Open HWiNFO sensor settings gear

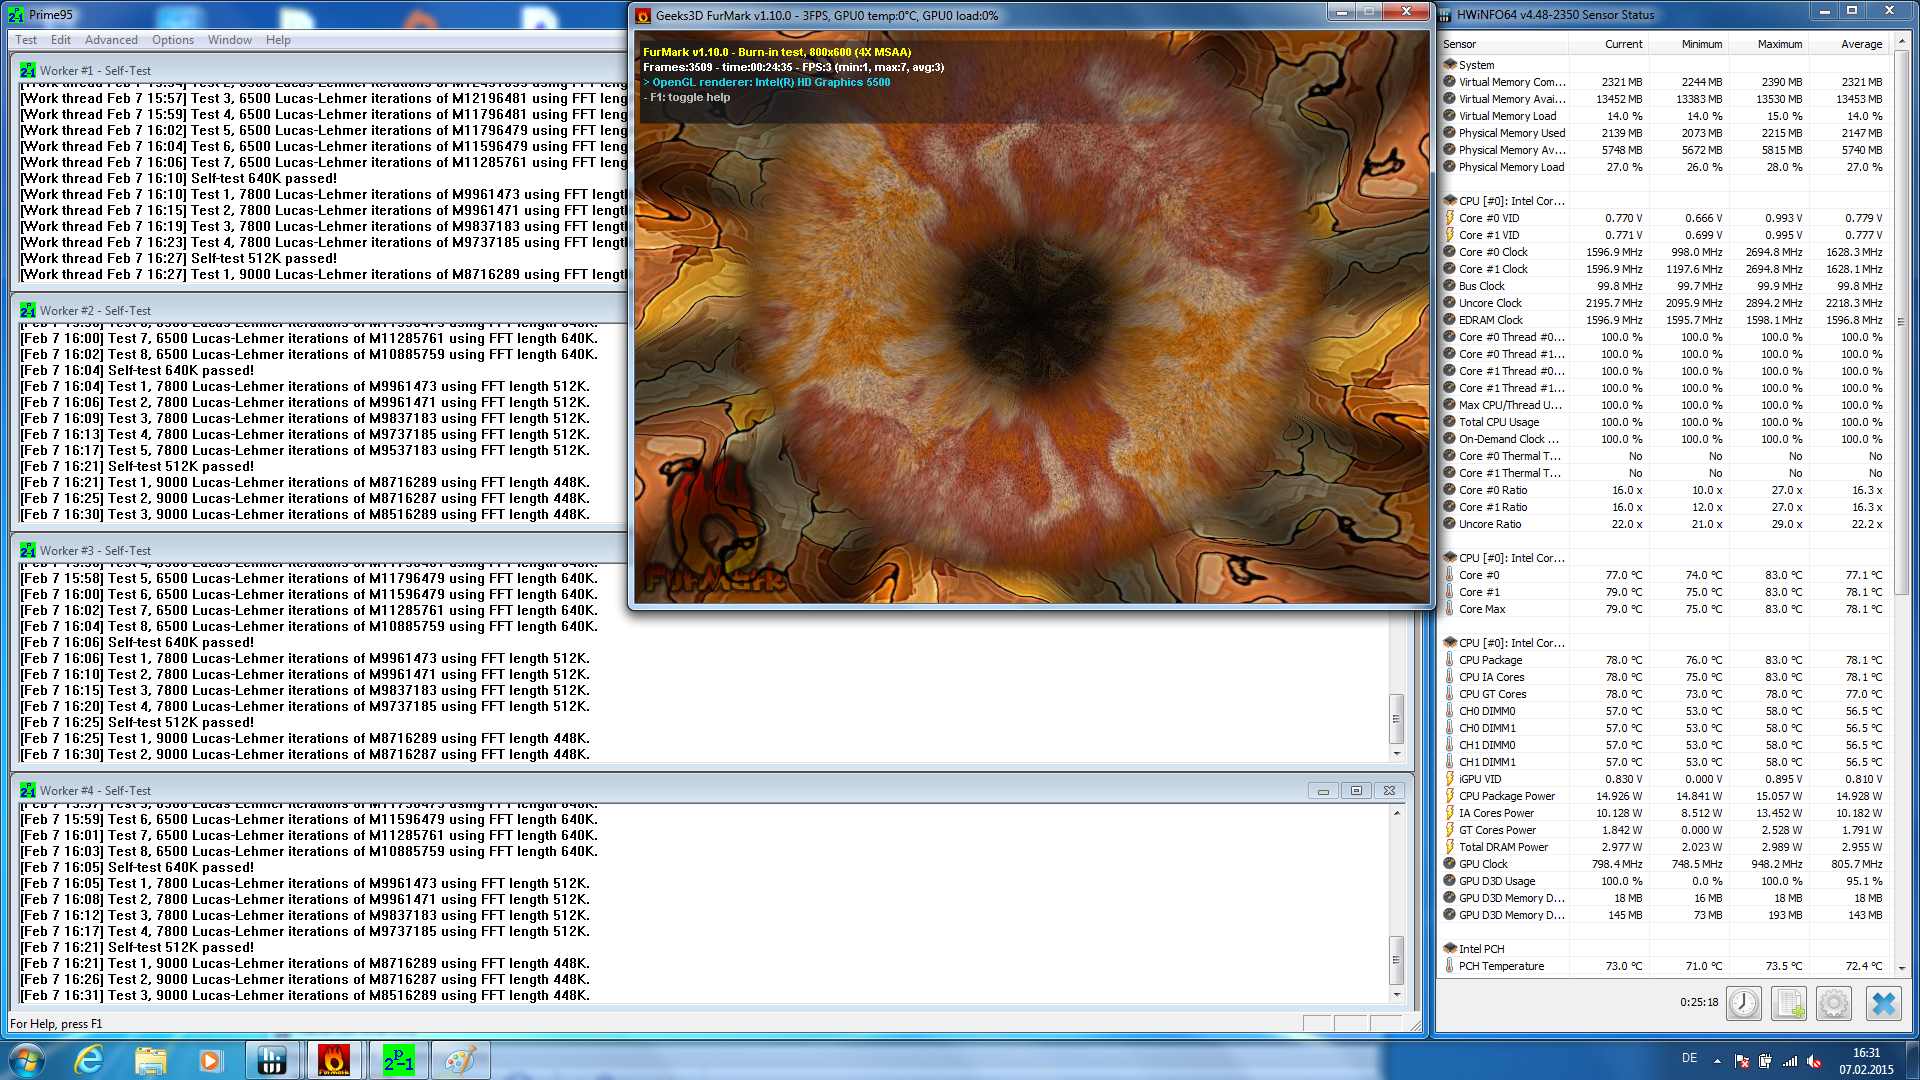point(1834,1003)
